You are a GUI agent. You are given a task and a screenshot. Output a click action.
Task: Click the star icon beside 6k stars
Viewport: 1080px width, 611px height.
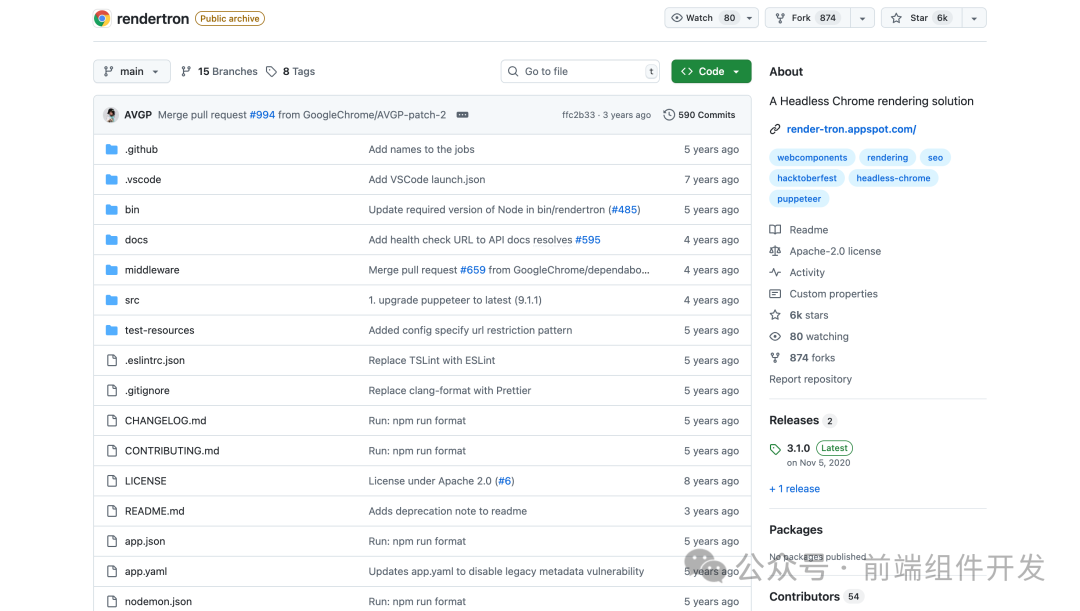tap(775, 315)
